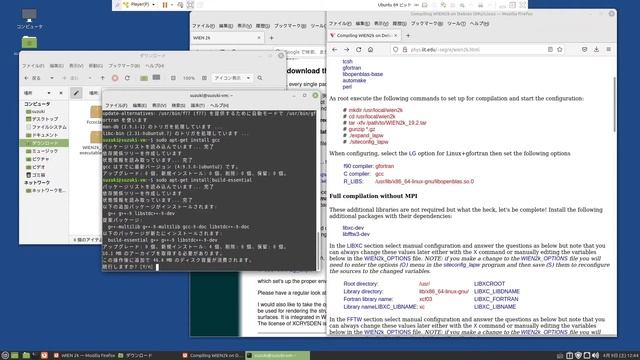Click the terminal window scrollbar
This screenshot has width=640, height=360.
[318, 250]
